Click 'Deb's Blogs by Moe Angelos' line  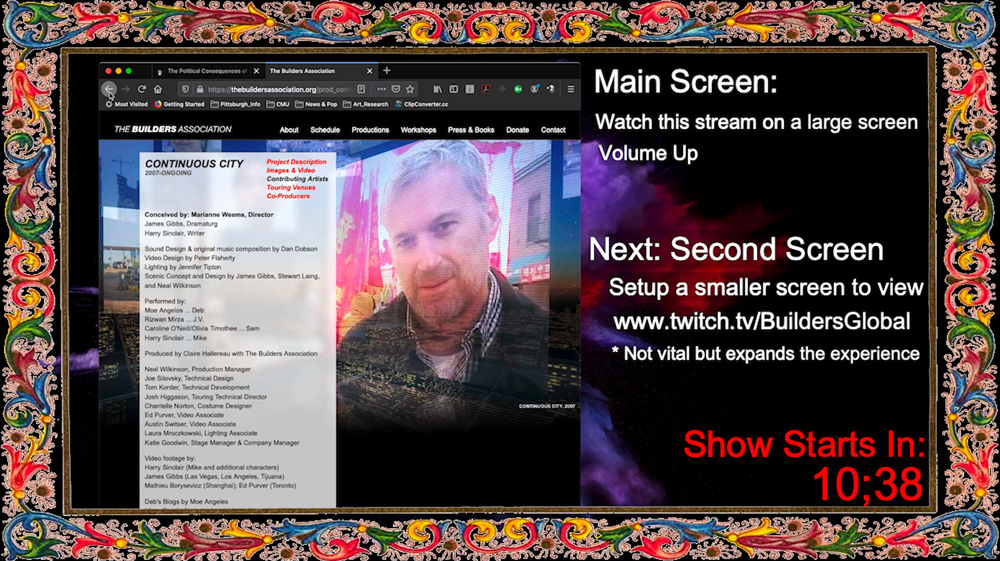(x=186, y=502)
